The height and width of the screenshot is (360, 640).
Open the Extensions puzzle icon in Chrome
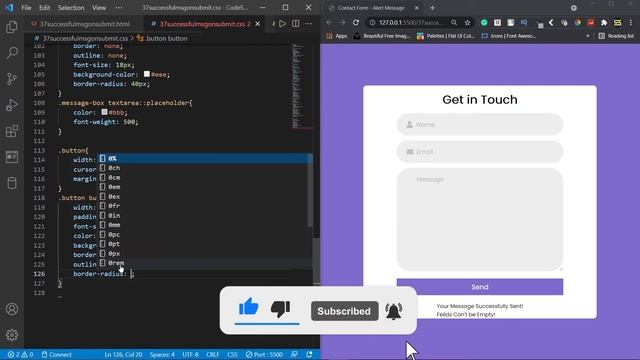pyautogui.click(x=604, y=22)
